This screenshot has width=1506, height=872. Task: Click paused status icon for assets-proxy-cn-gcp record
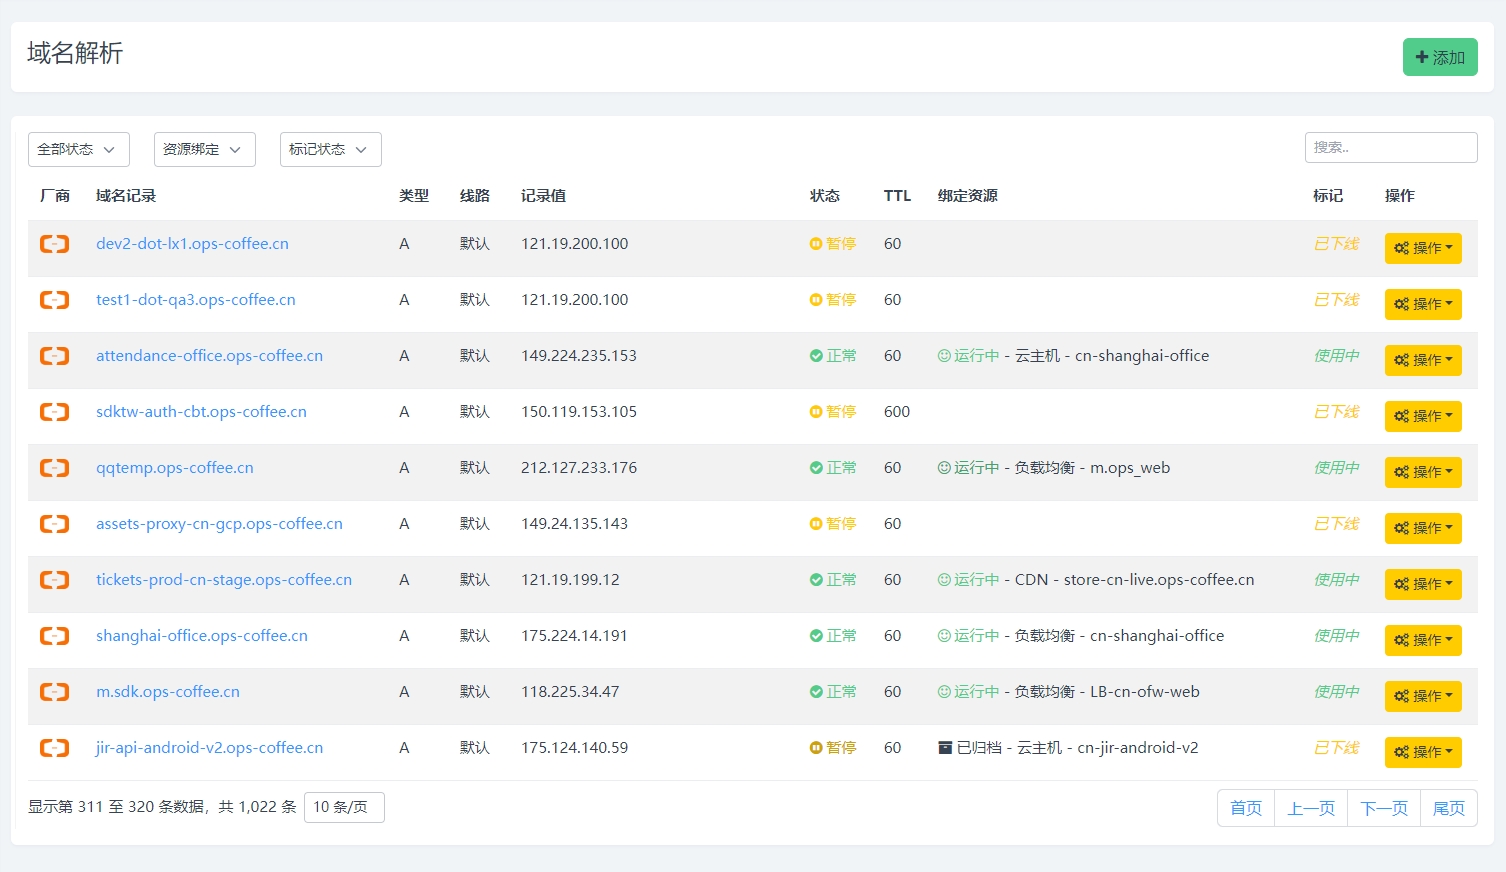[x=816, y=524]
